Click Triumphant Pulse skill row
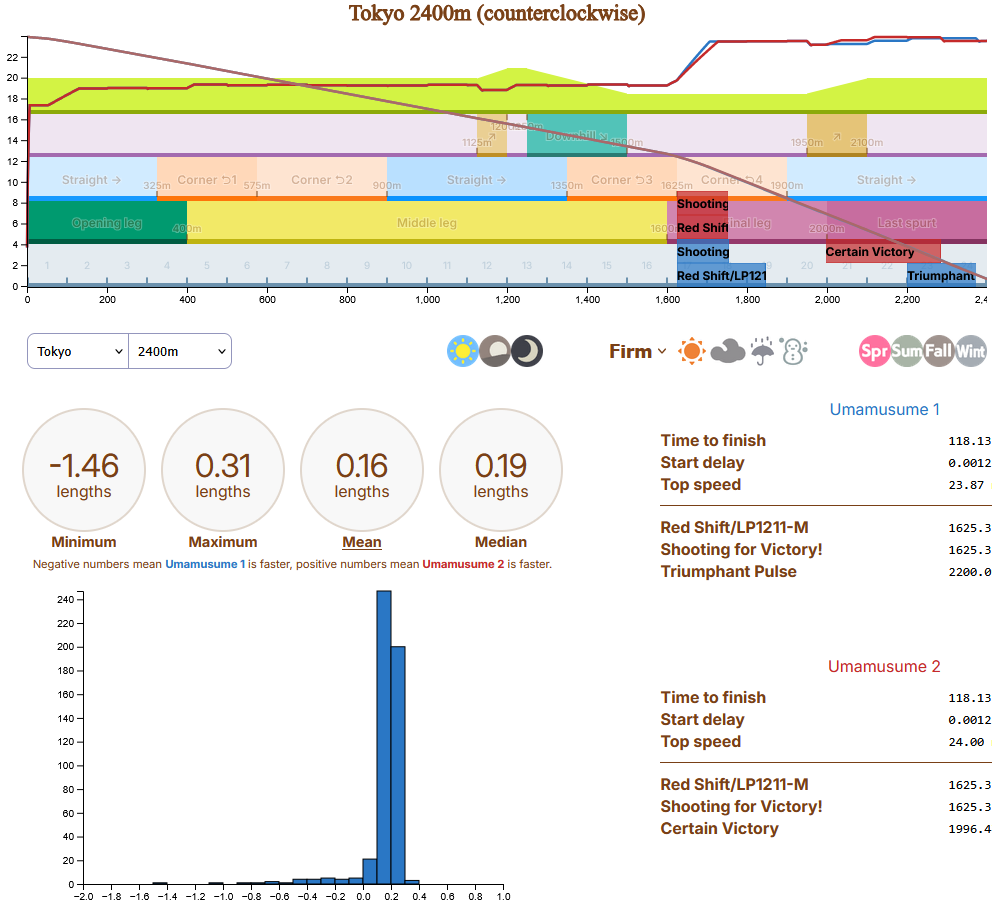This screenshot has width=992, height=901. point(826,571)
